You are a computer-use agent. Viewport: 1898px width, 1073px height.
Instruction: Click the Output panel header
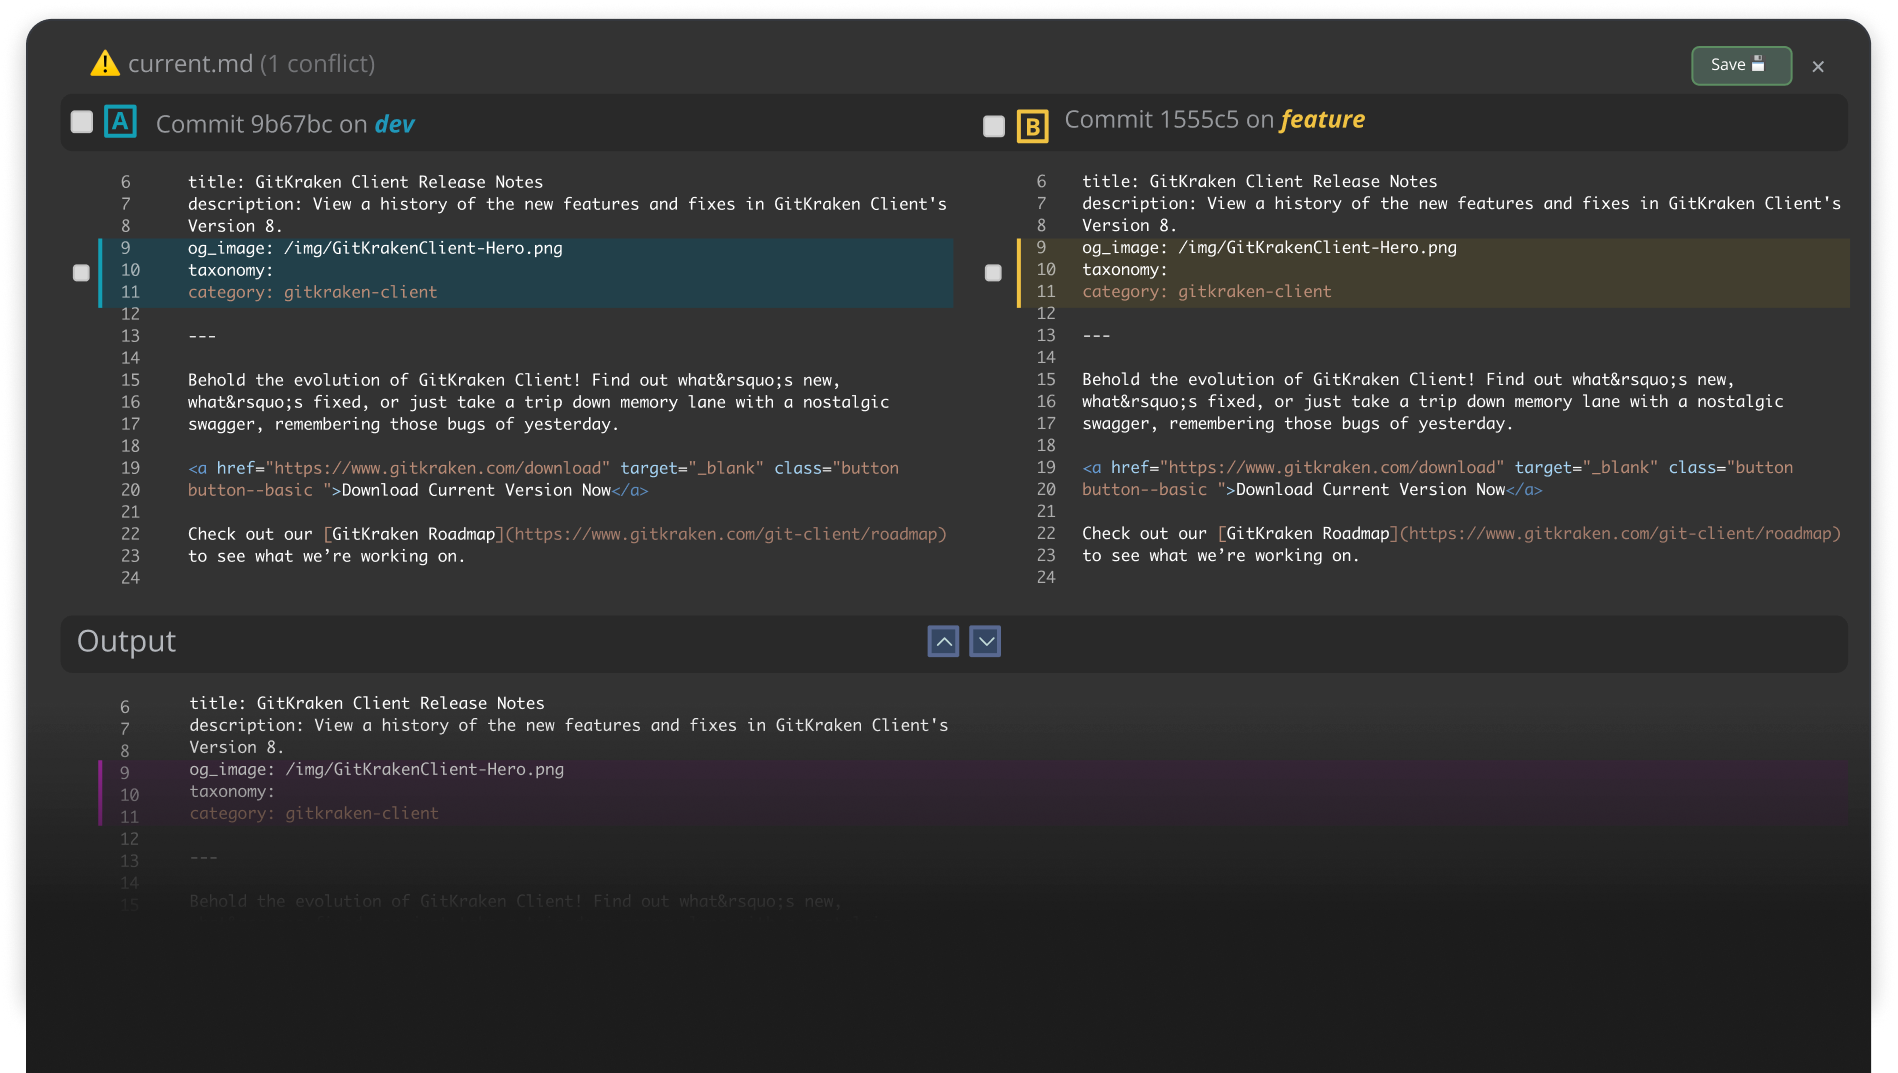coord(954,642)
